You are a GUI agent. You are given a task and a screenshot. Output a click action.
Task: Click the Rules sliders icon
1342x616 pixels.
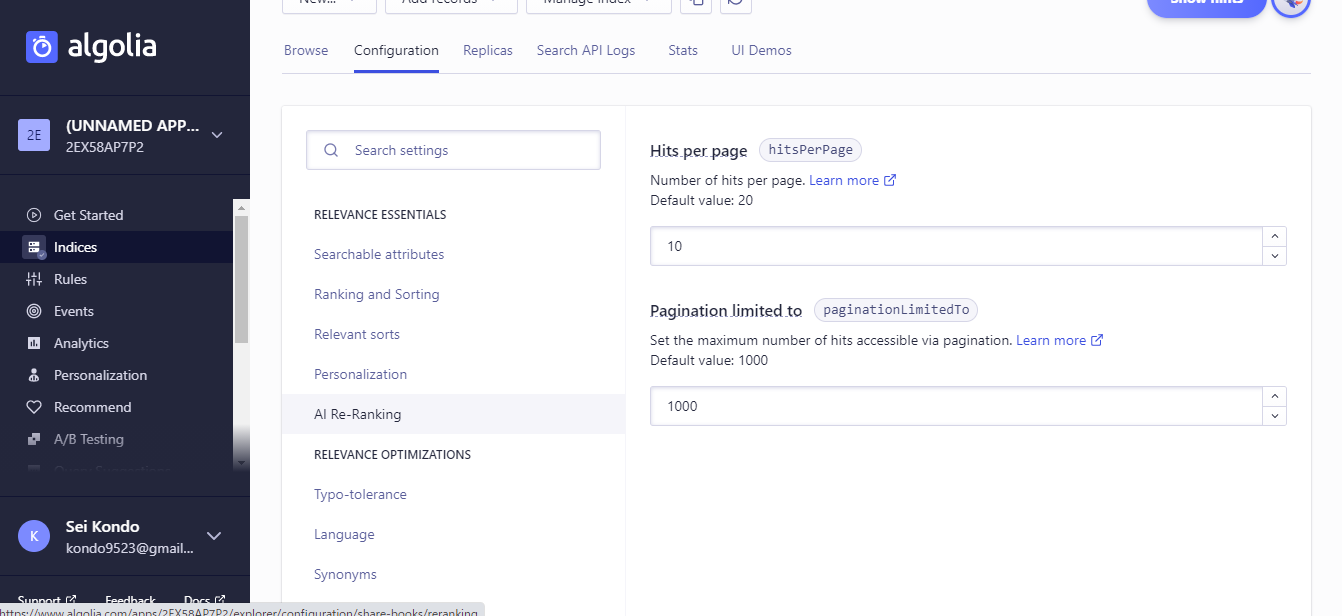pyautogui.click(x=34, y=279)
